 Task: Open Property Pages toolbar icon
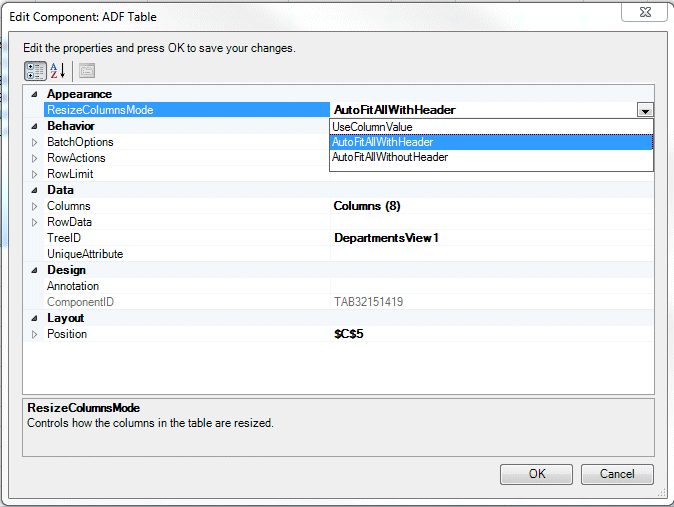(87, 71)
